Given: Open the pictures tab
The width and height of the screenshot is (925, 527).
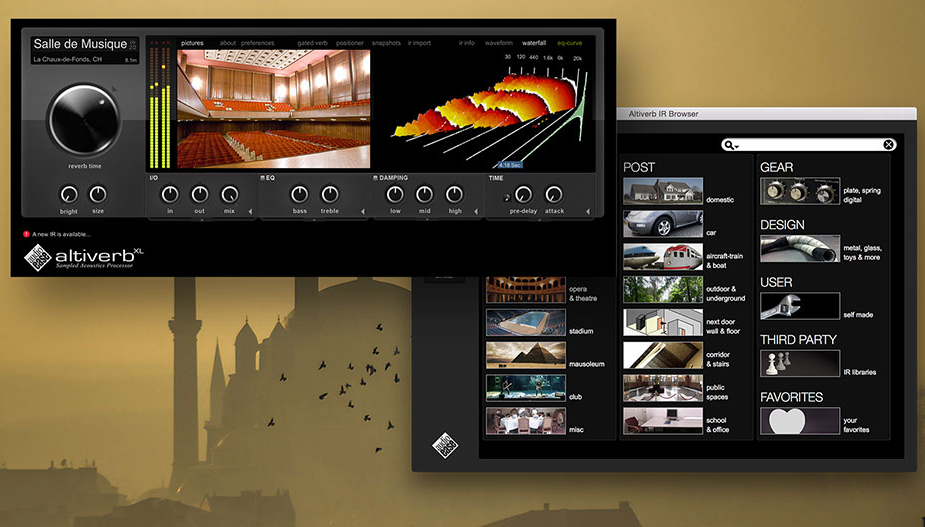Looking at the screenshot, I should click(x=192, y=43).
